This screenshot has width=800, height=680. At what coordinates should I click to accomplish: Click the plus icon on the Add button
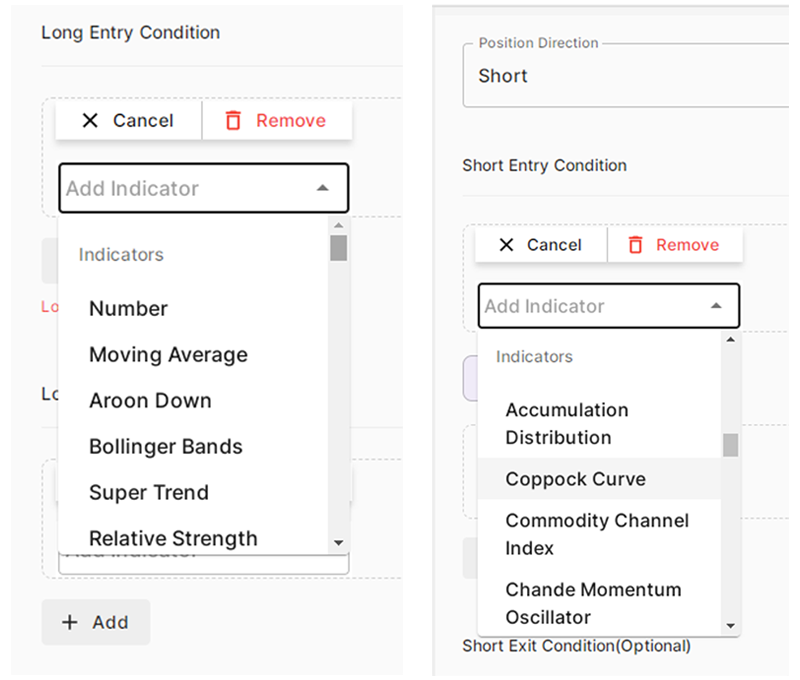70,622
